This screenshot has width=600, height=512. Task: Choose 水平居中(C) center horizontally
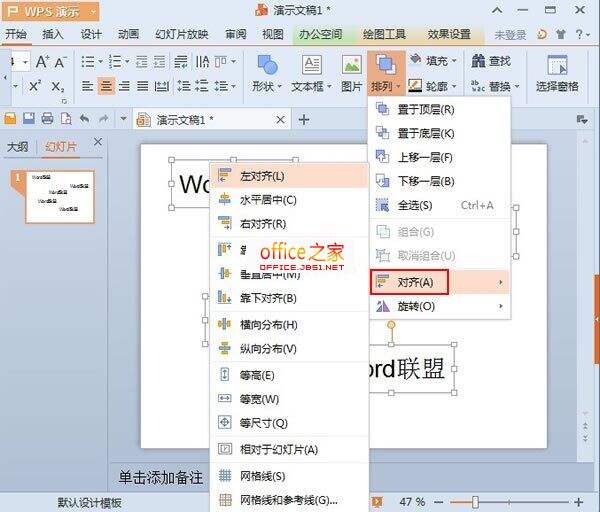tap(290, 200)
